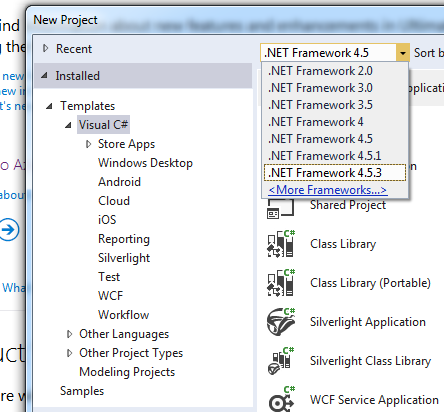
Task: Select the Templates tree label
Action: [x=87, y=106]
